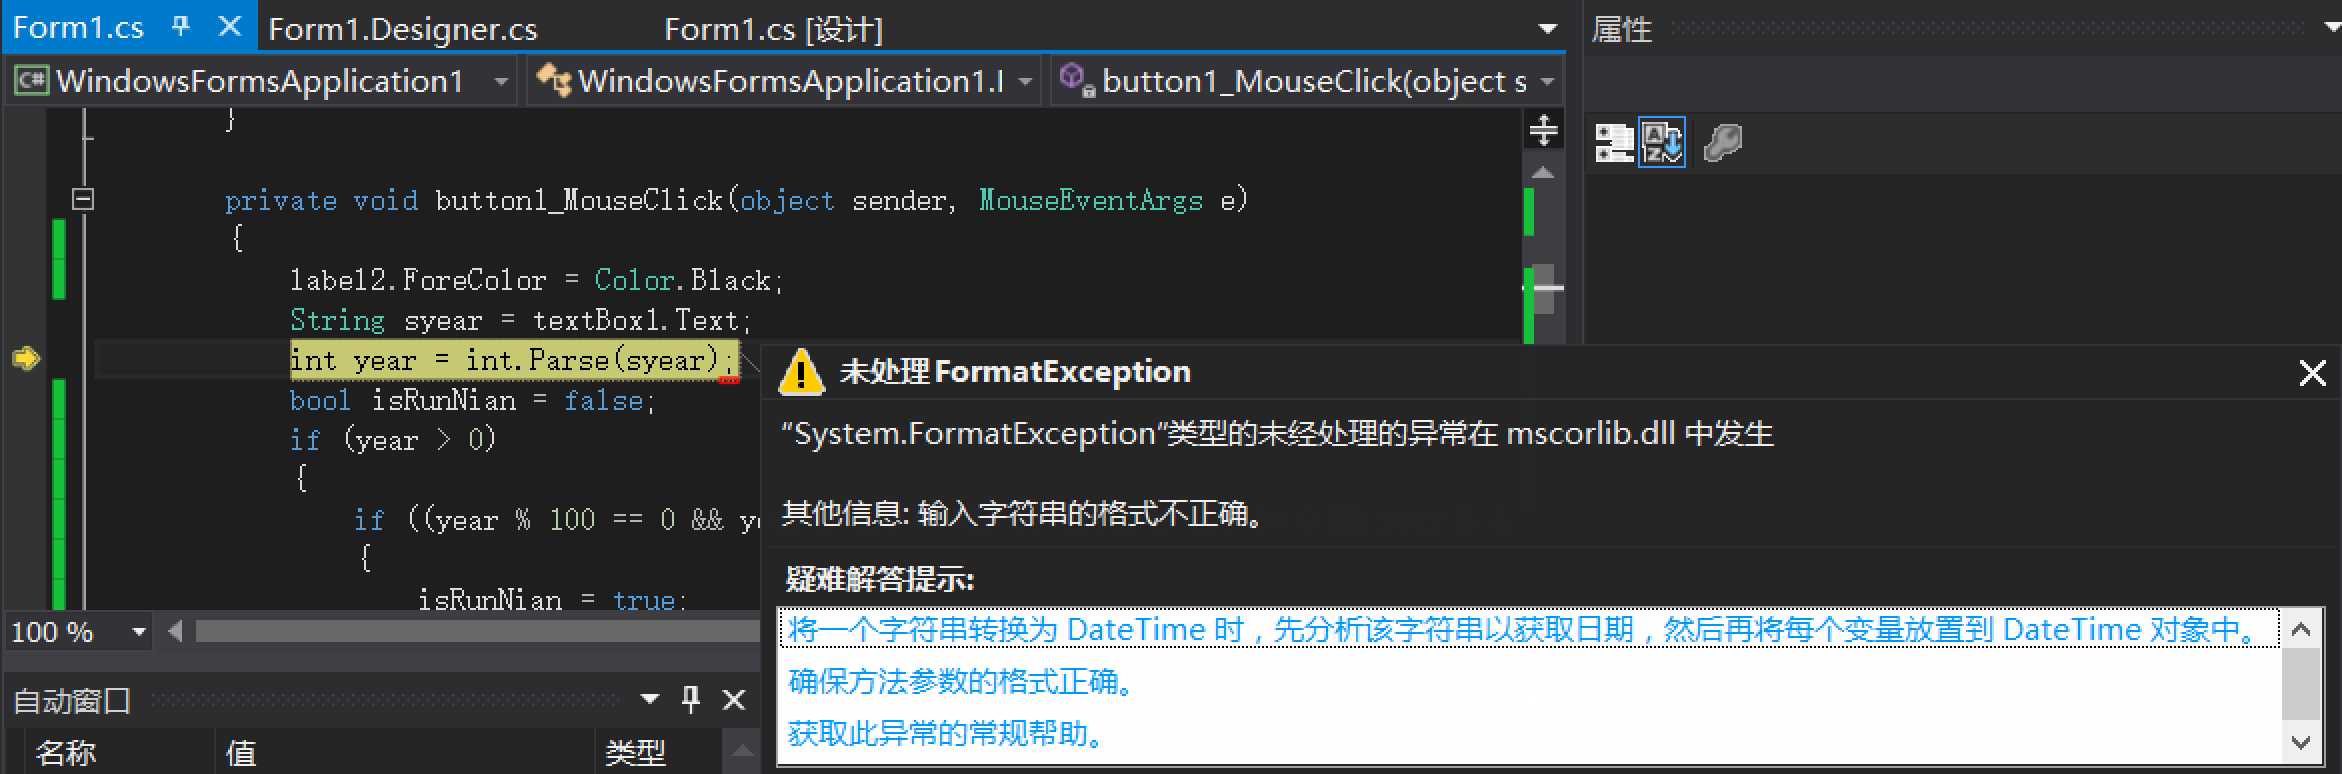The width and height of the screenshot is (2342, 774).
Task: Click the yellow current-statement arrow in margin
Action: [26, 358]
